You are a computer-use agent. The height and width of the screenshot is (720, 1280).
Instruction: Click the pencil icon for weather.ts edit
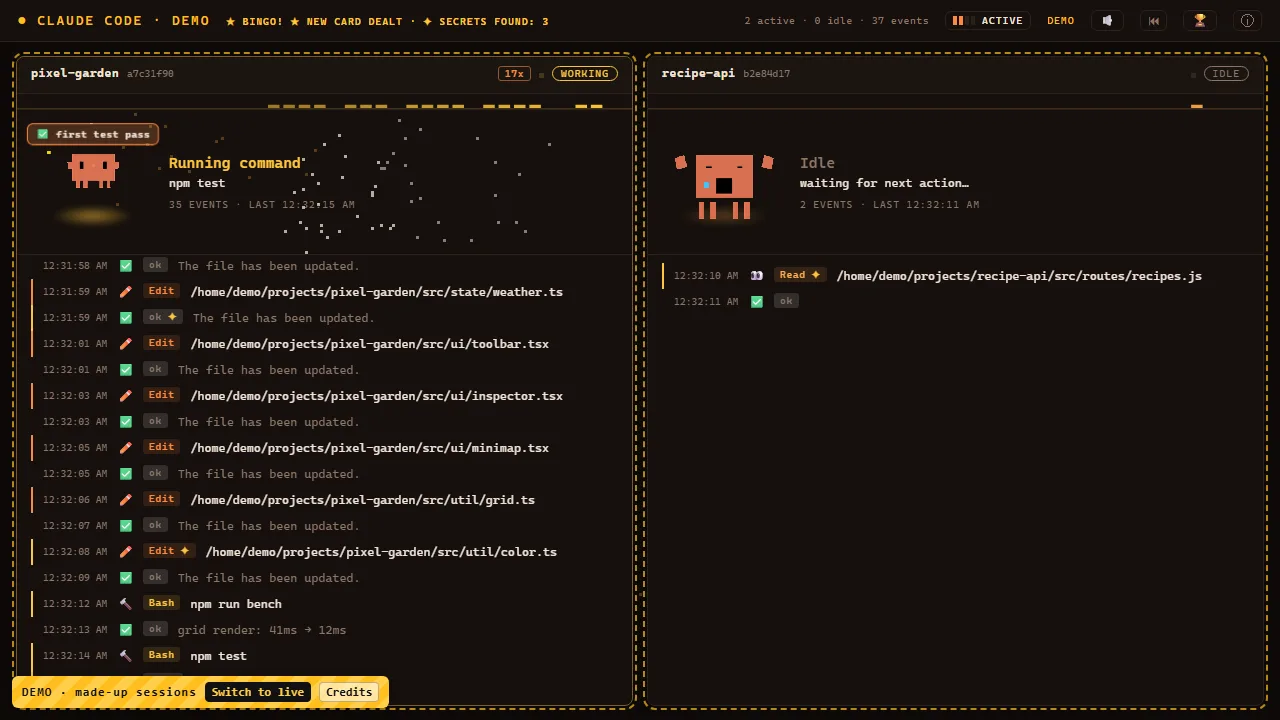point(126,292)
